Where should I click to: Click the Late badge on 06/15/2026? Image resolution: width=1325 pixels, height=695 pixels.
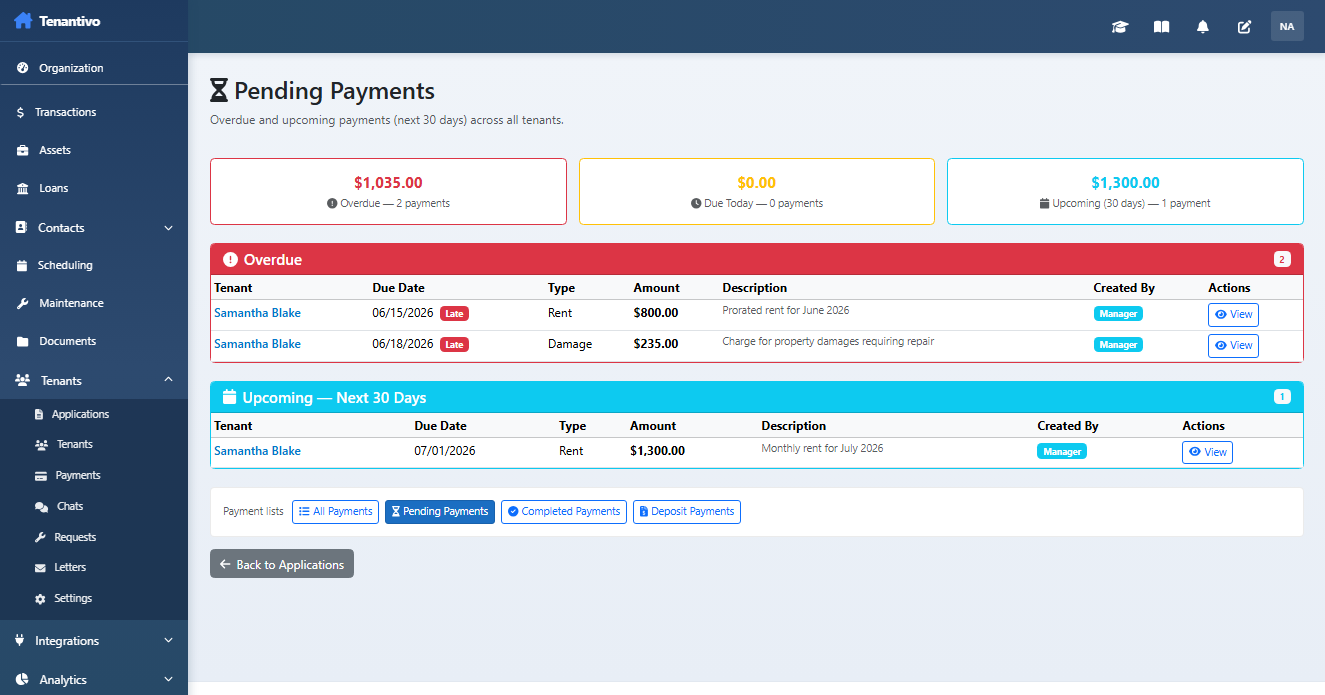[x=454, y=314]
